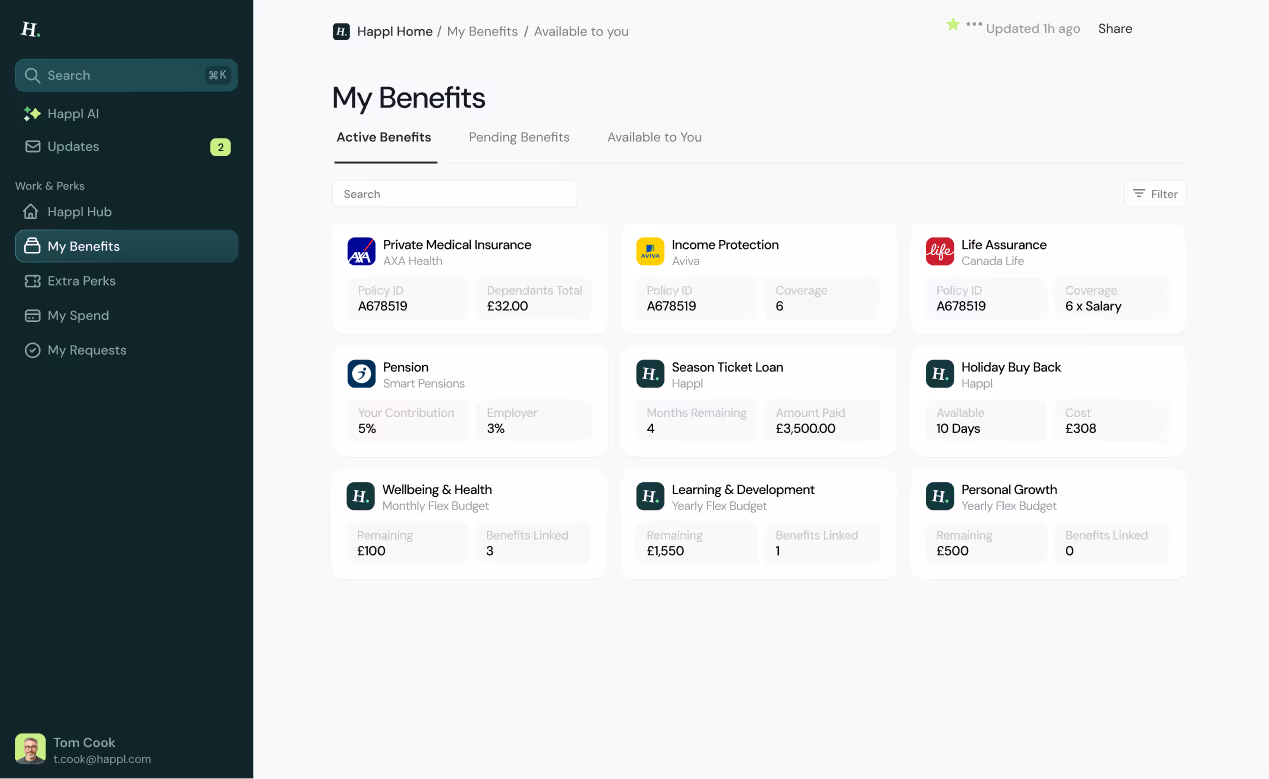Select the Aviva logo on Income Protection card

point(650,251)
